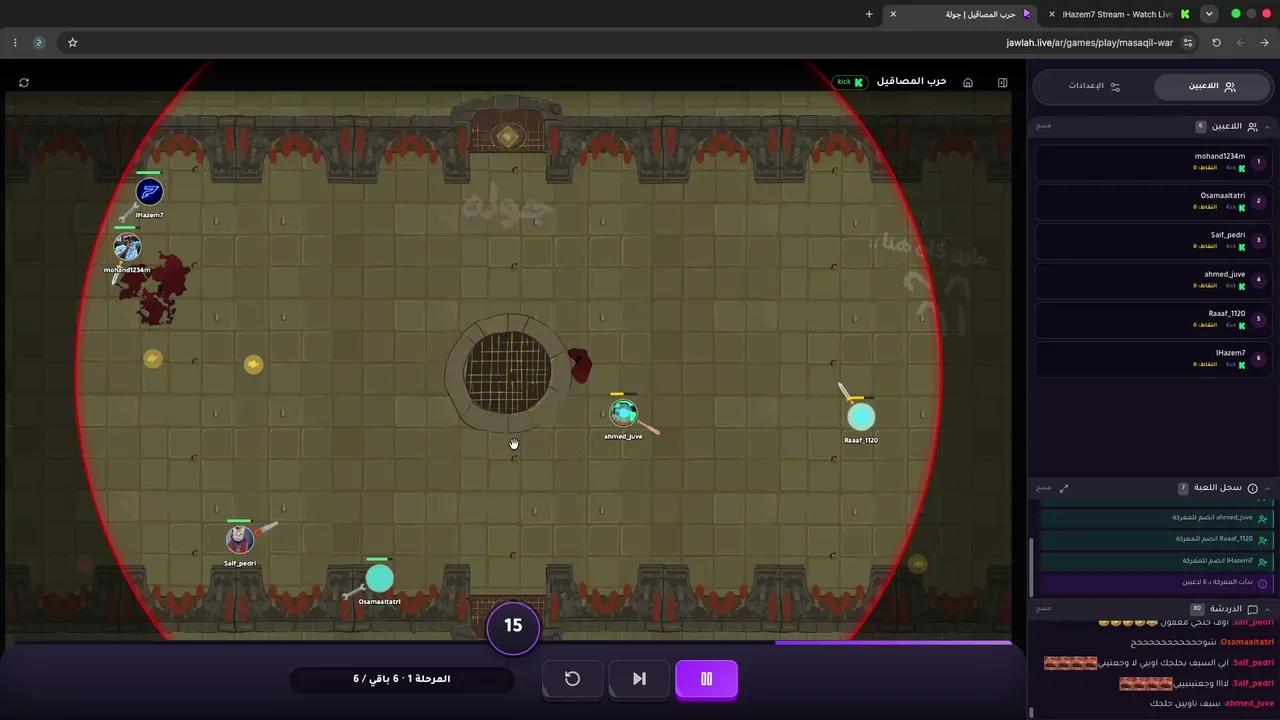1280x720 pixels.
Task: Click the Raaaf_1120 character in the arena
Action: click(861, 417)
